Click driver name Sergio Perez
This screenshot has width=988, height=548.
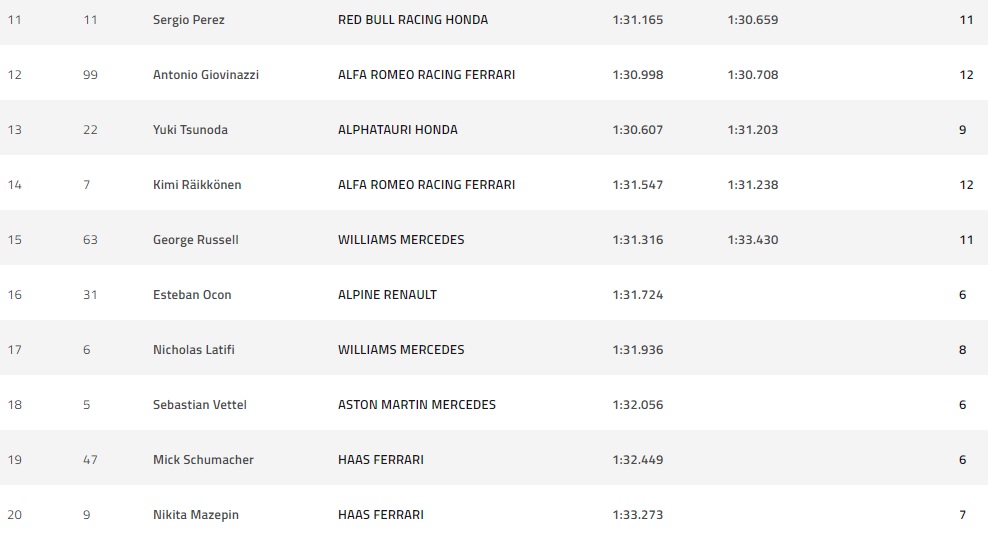tap(188, 20)
